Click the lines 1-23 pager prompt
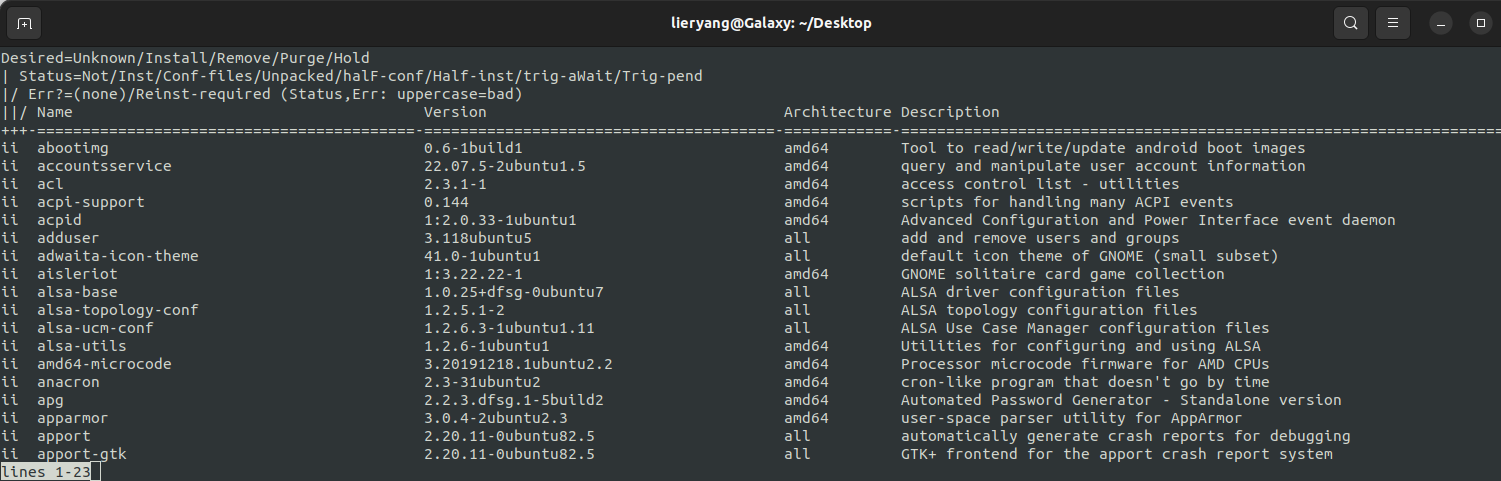Screen dimensions: 1501x481 pyautogui.click(x=45, y=472)
